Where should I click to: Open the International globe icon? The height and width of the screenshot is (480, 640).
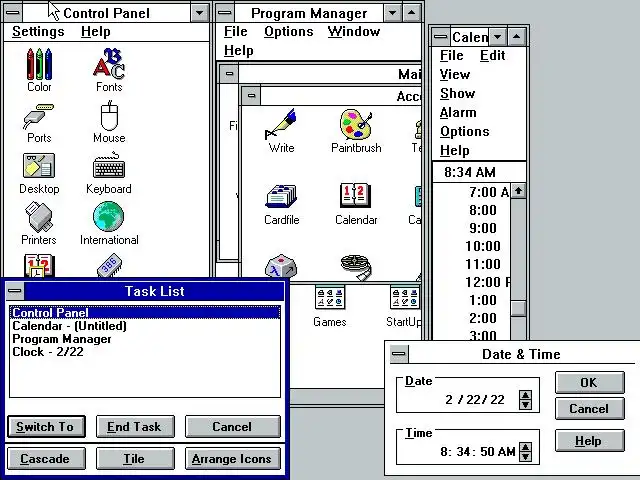coord(109,224)
